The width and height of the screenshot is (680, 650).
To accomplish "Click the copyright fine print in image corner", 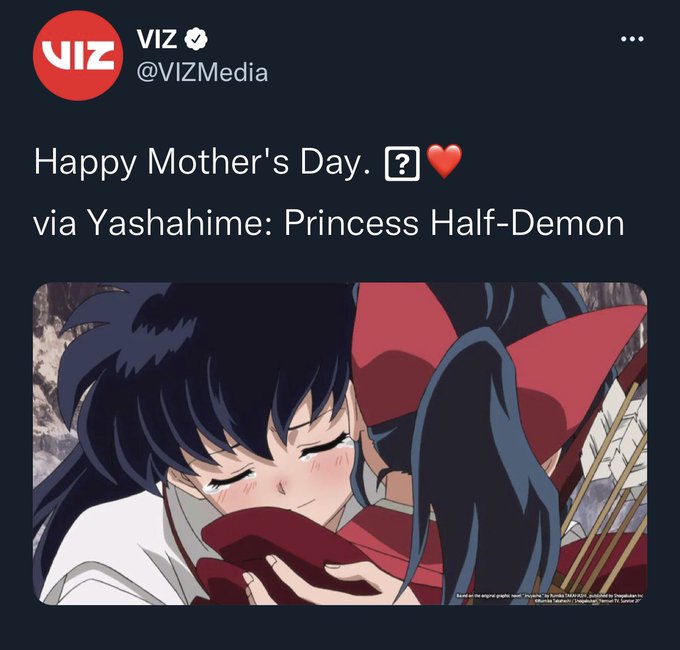I will pos(549,599).
